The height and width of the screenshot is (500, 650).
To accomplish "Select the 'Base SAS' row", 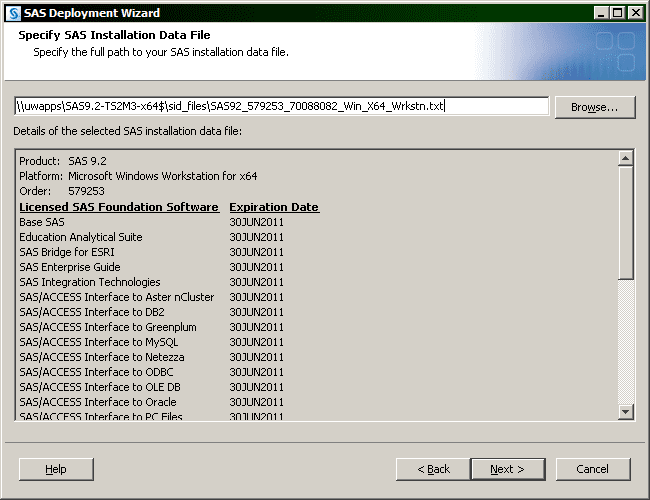I will click(x=152, y=222).
